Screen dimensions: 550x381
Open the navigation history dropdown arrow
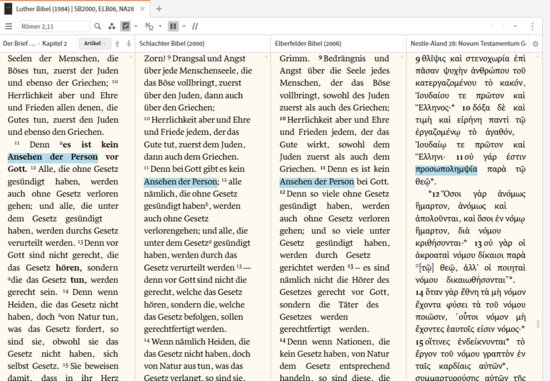pyautogui.click(x=515, y=26)
